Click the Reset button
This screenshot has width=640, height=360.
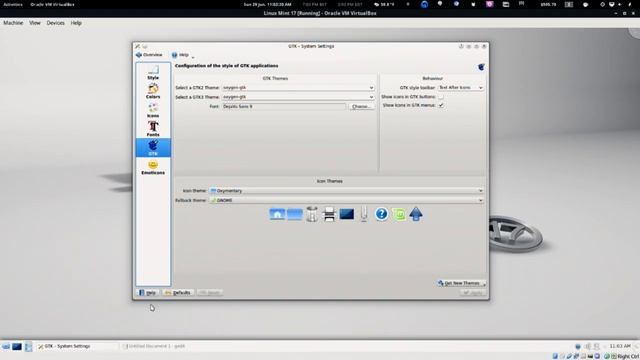[x=209, y=293]
